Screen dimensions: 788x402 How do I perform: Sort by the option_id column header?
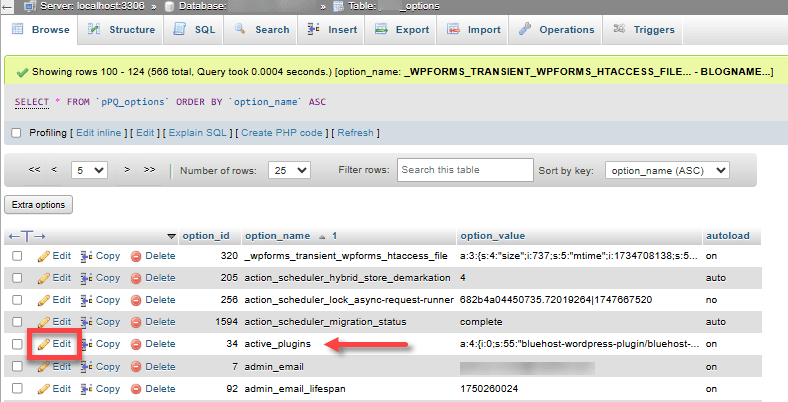(206, 236)
